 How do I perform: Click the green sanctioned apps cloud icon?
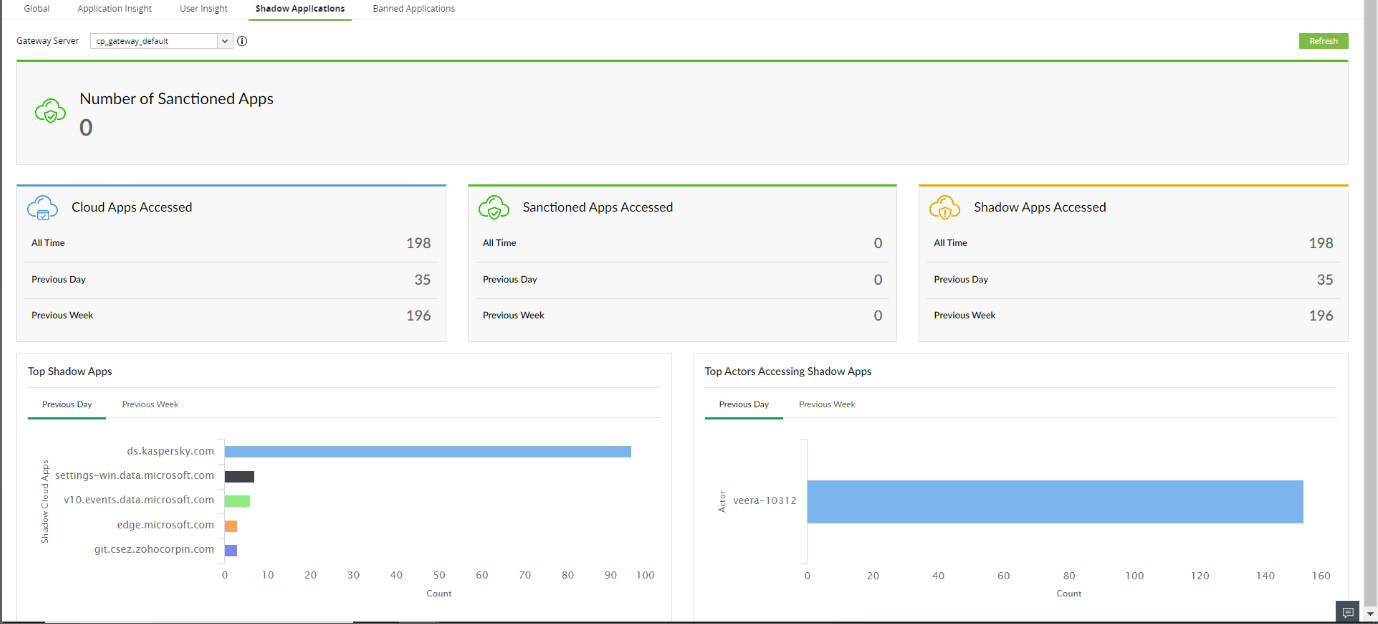(51, 110)
